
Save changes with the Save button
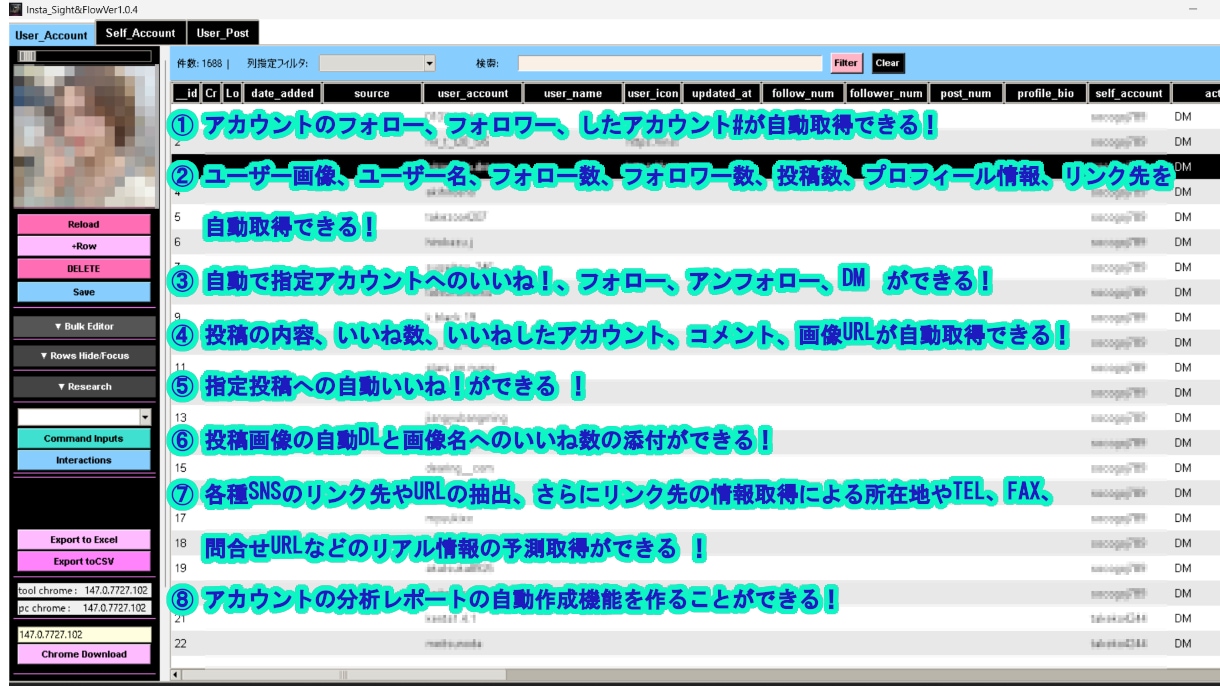[84, 292]
